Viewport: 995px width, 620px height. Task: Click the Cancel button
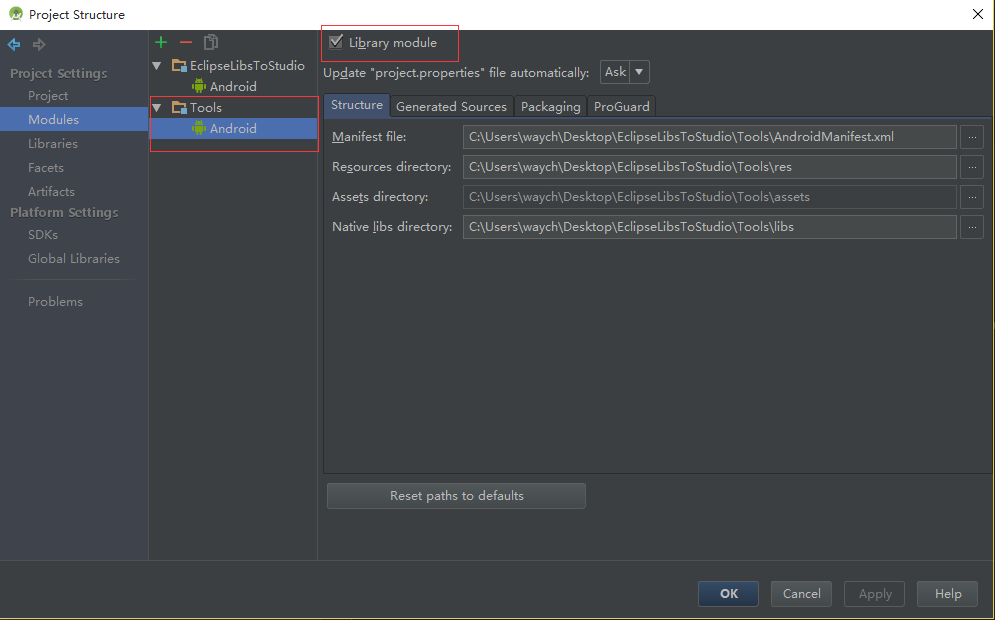tap(801, 594)
